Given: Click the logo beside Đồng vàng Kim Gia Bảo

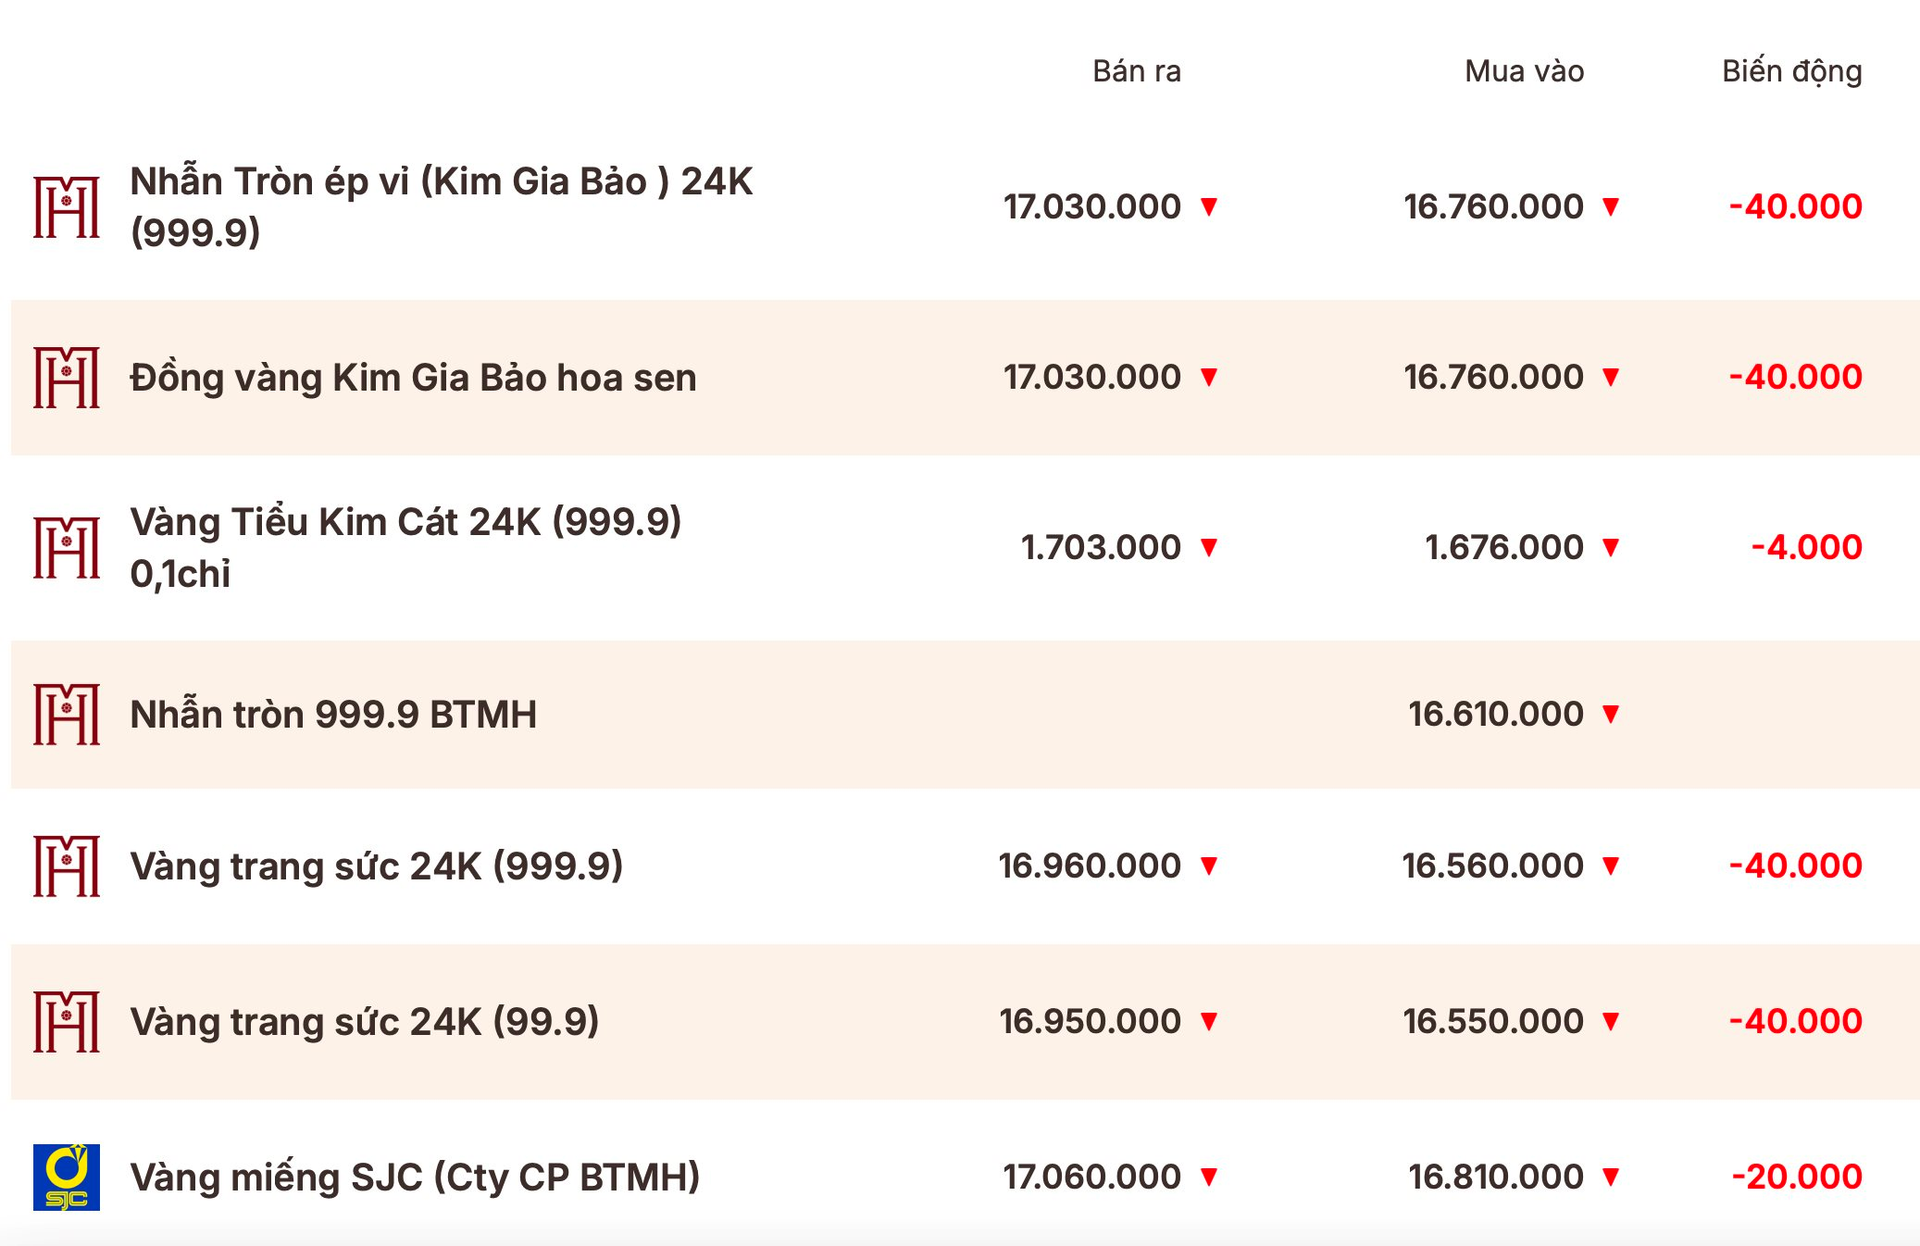Looking at the screenshot, I should pos(66,377).
